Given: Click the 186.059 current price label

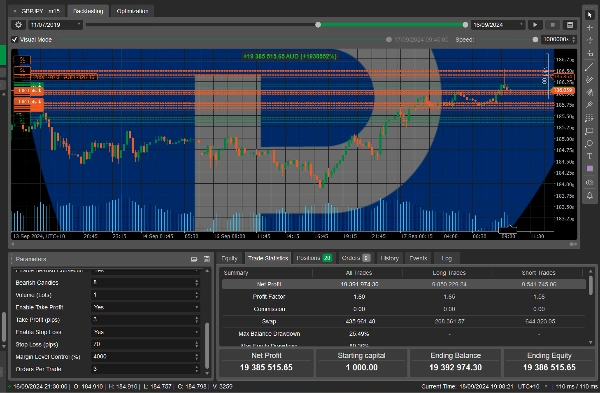Looking at the screenshot, I should pos(563,91).
